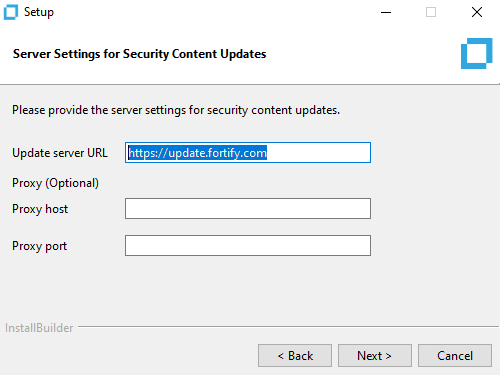Screen dimensions: 500x375
Task: Continue setup with the Next button
Action: click(x=375, y=356)
